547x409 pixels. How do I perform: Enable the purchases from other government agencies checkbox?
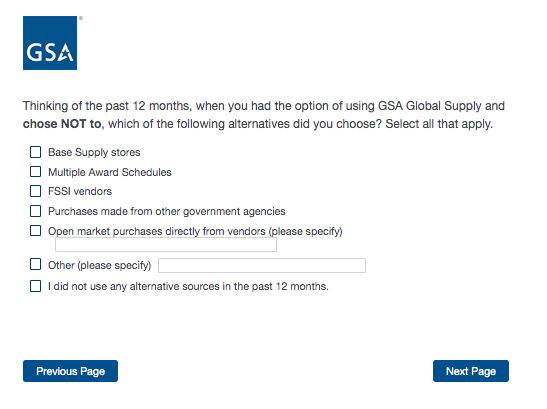point(36,211)
